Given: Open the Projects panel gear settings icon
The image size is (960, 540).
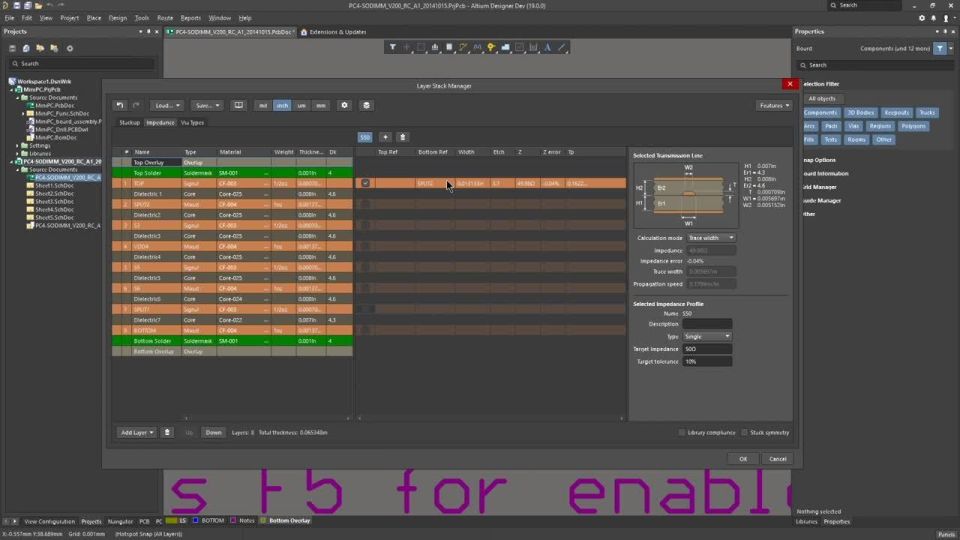Looking at the screenshot, I should [x=70, y=48].
